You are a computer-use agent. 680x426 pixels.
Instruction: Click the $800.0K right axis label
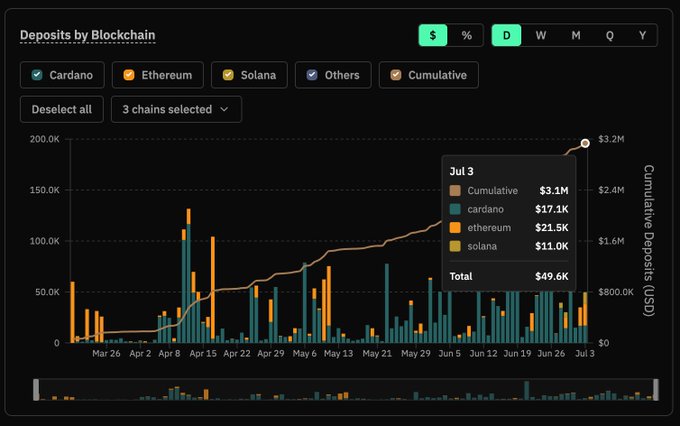pyautogui.click(x=616, y=292)
